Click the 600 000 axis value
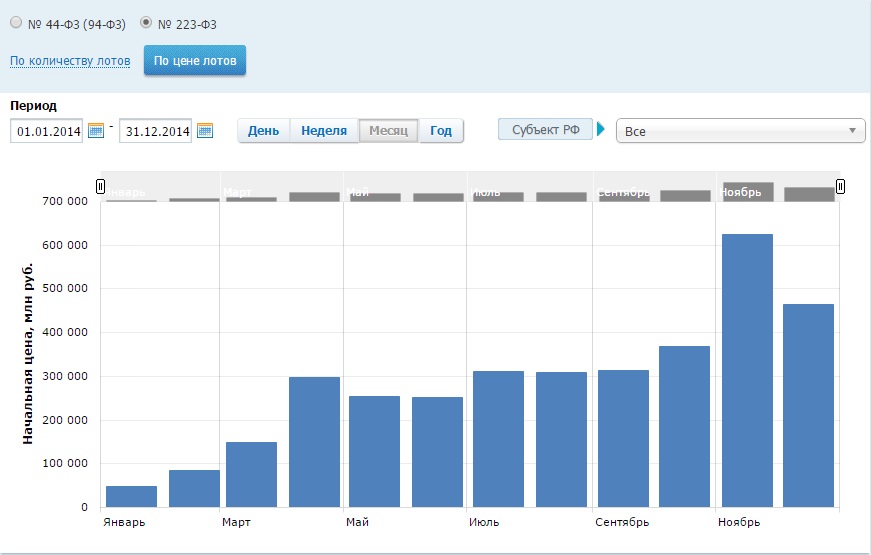Viewport: 871px width, 555px height. pos(65,245)
